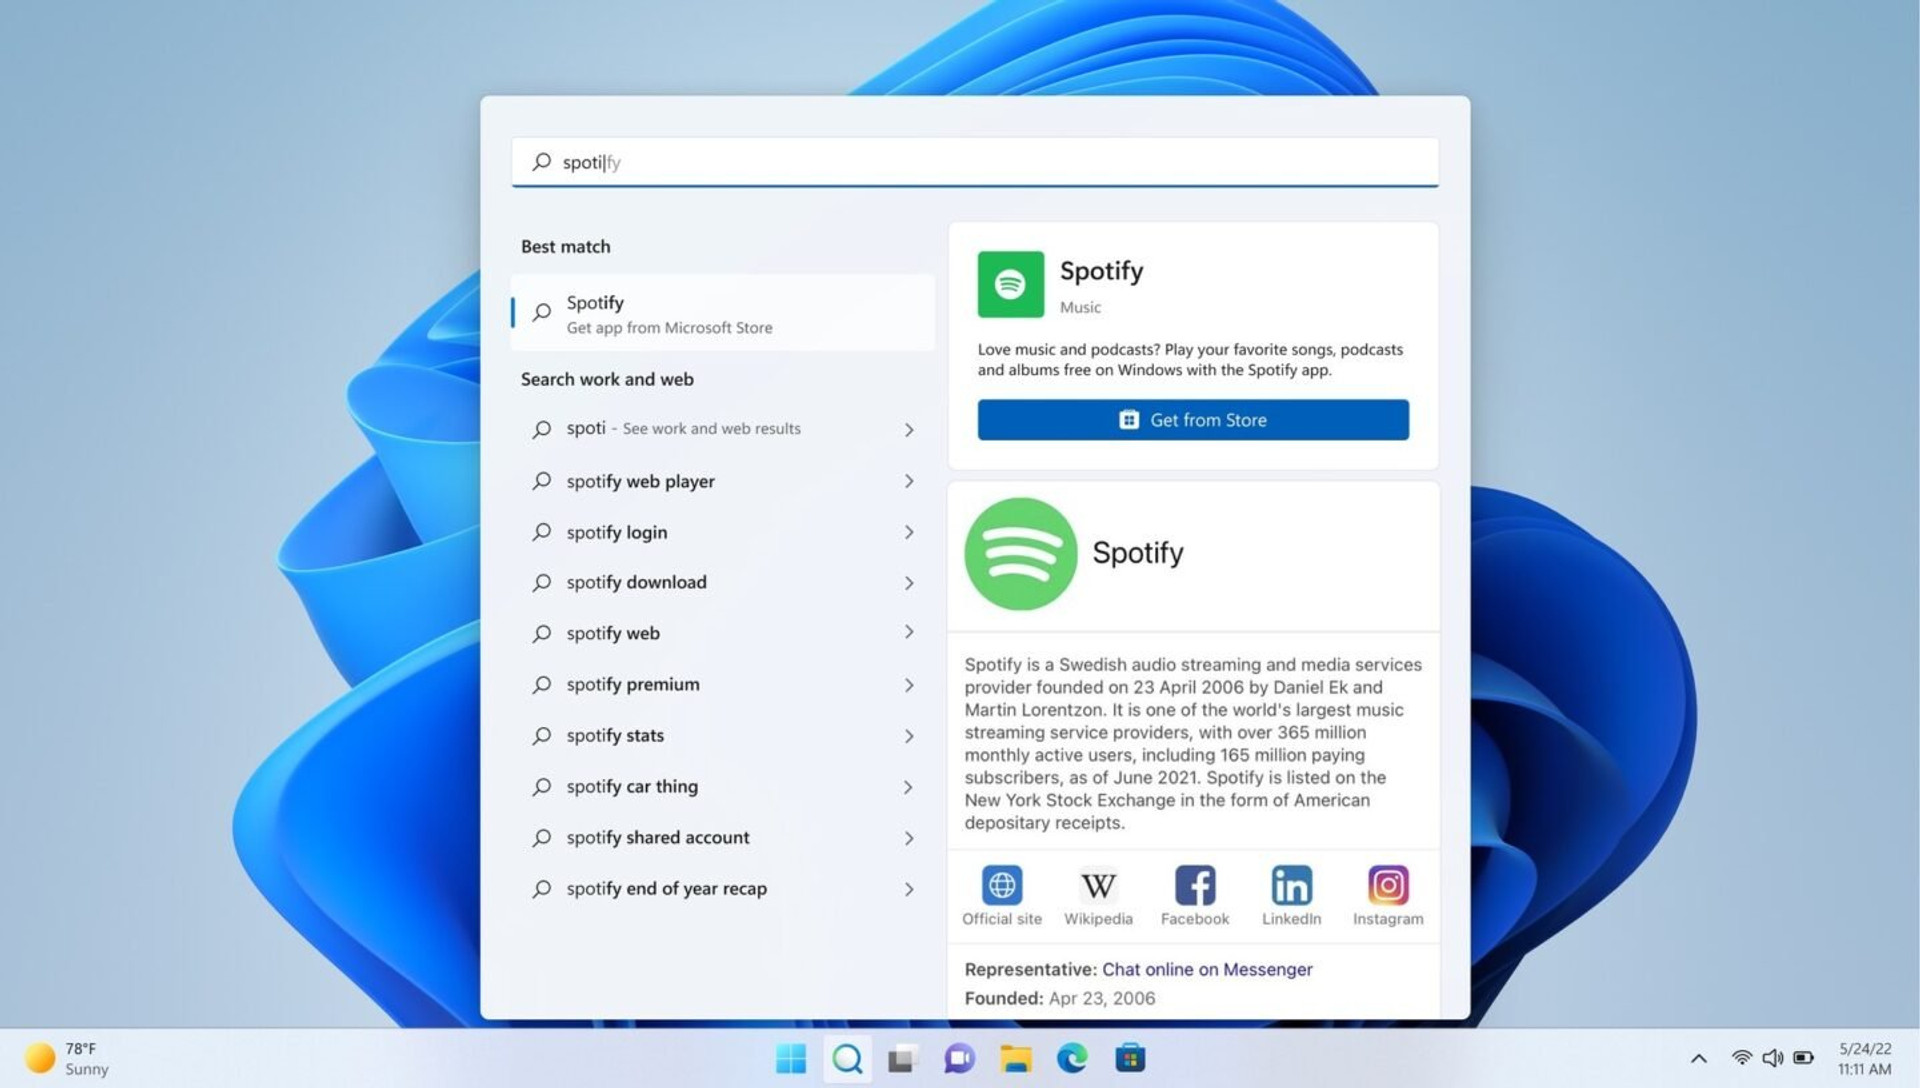Click the Search icon on taskbar
1920x1088 pixels.
pos(847,1058)
